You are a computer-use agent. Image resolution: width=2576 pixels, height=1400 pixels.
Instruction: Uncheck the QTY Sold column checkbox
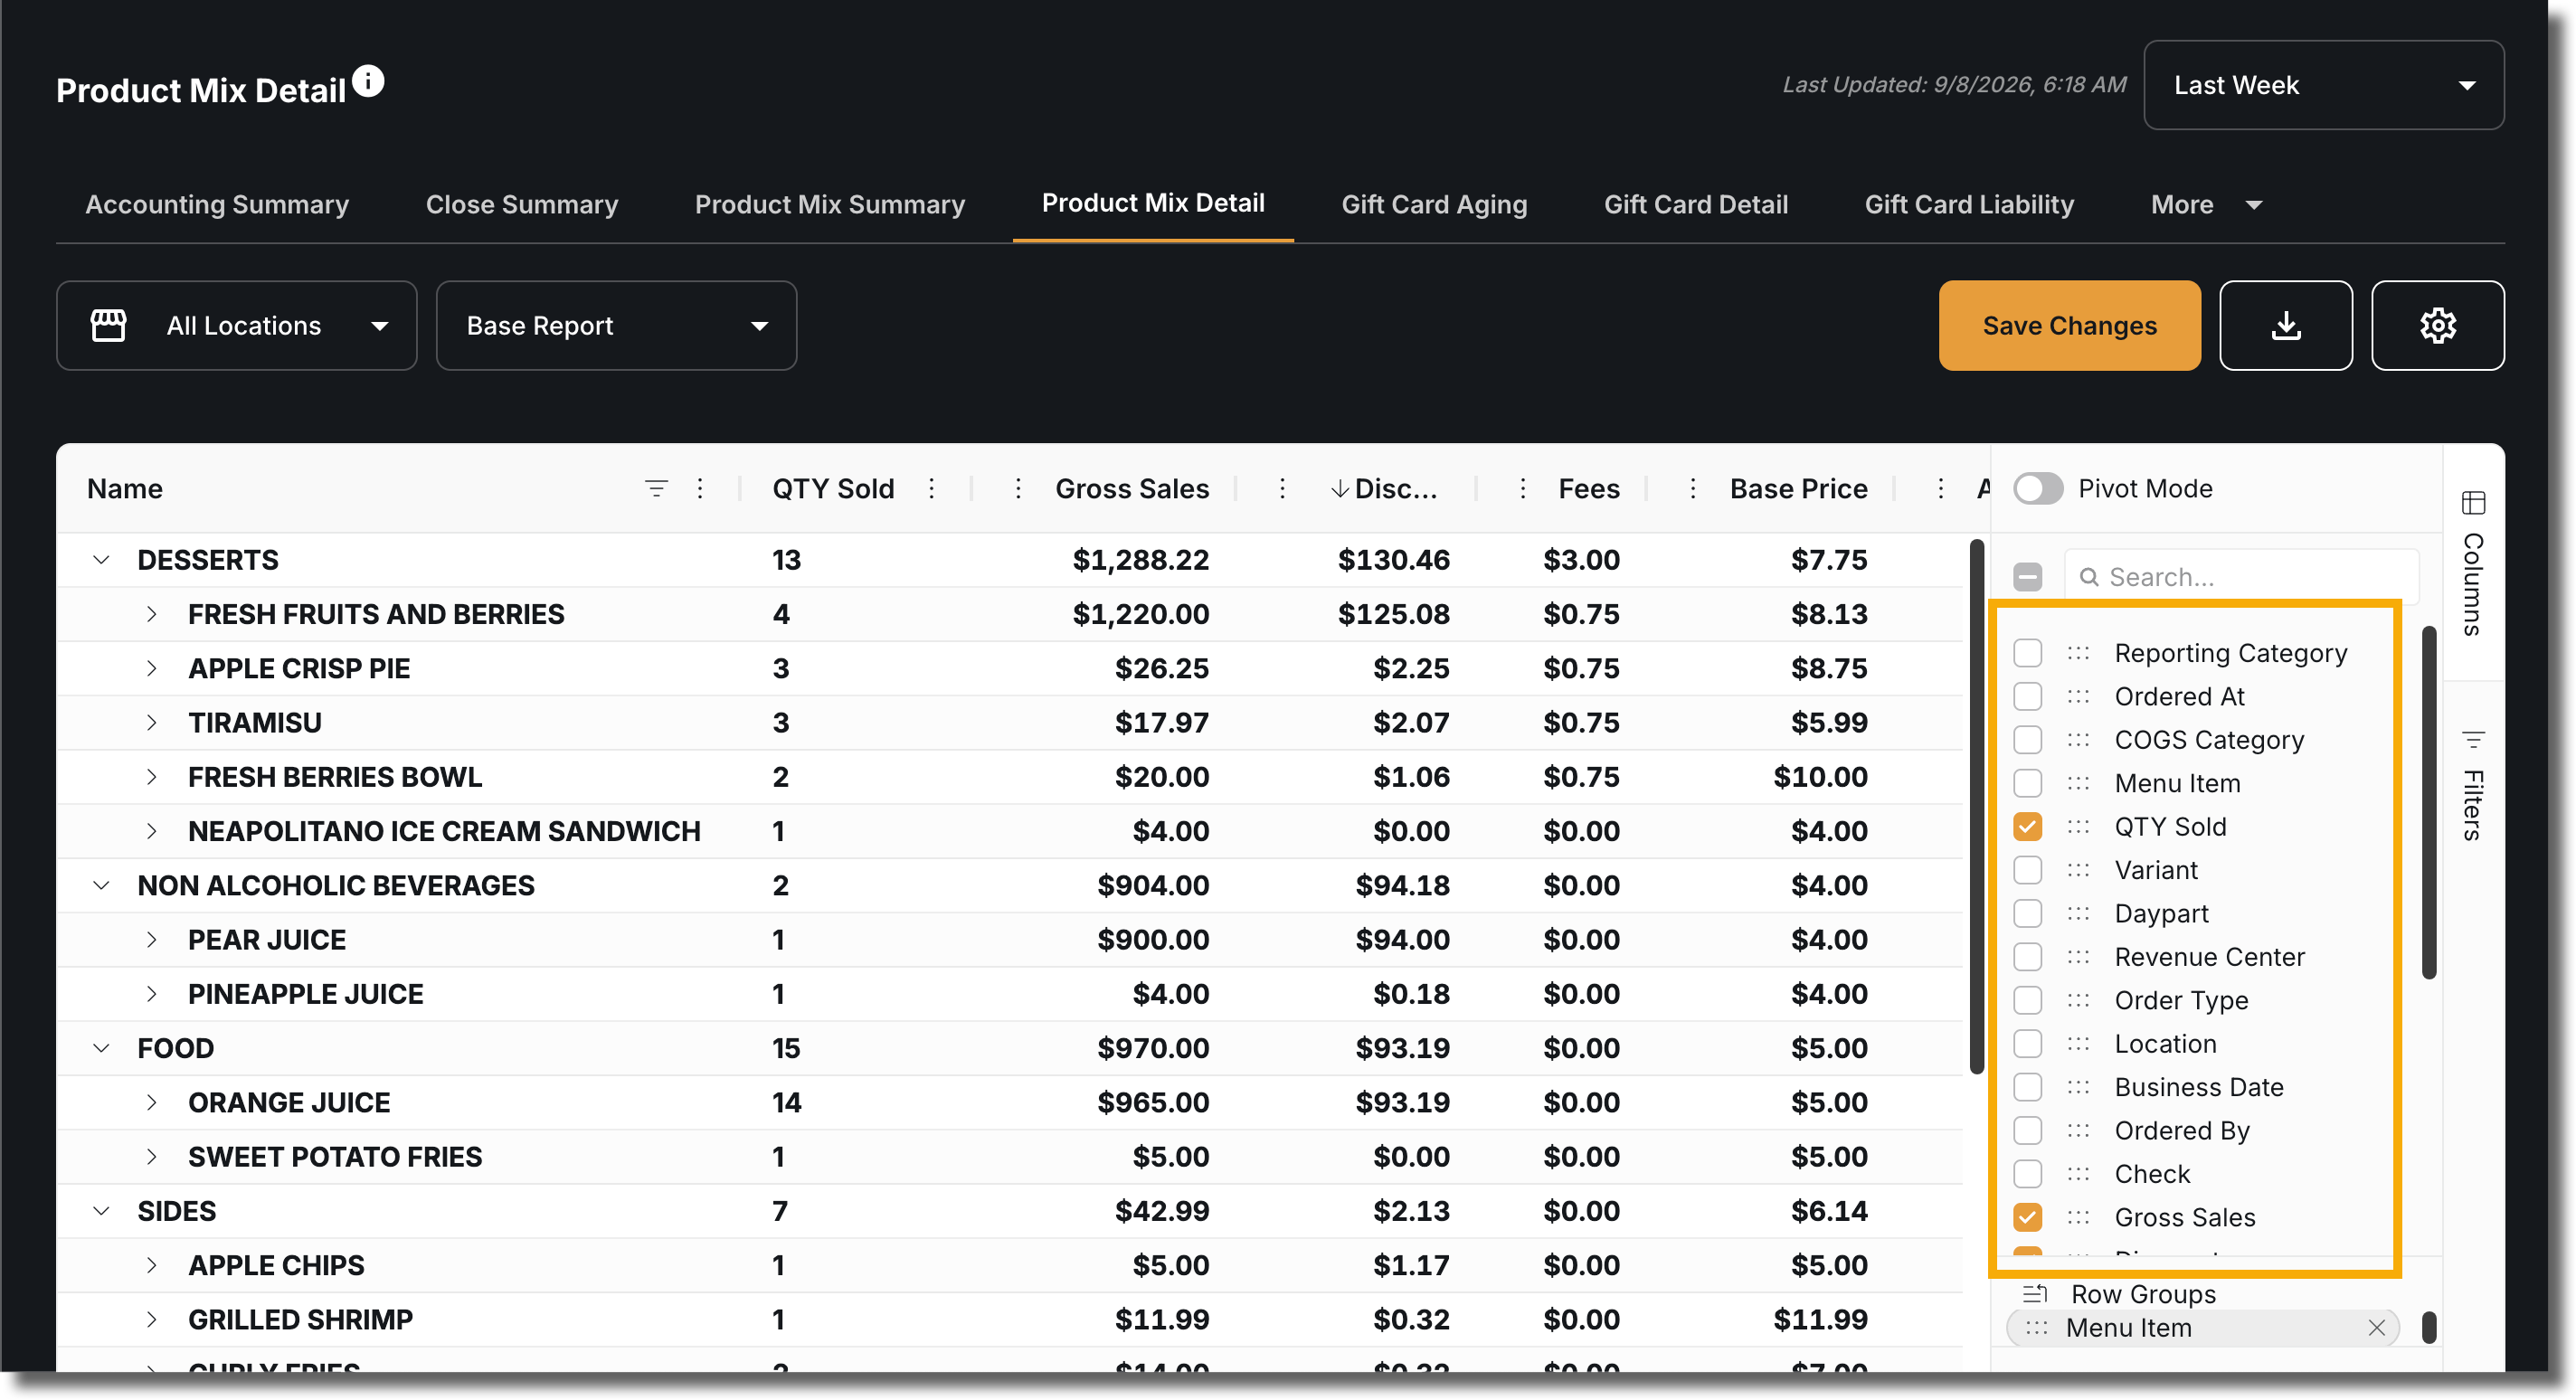click(x=2027, y=826)
